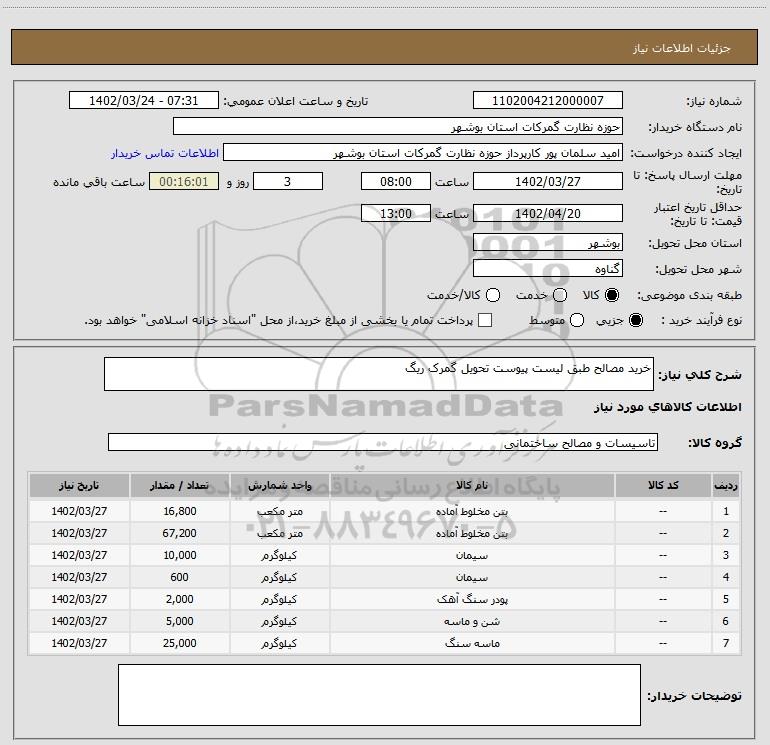This screenshot has height=745, width=770.
Task: Select row 2 item بتن مخلوط آماده
Action: (x=472, y=533)
